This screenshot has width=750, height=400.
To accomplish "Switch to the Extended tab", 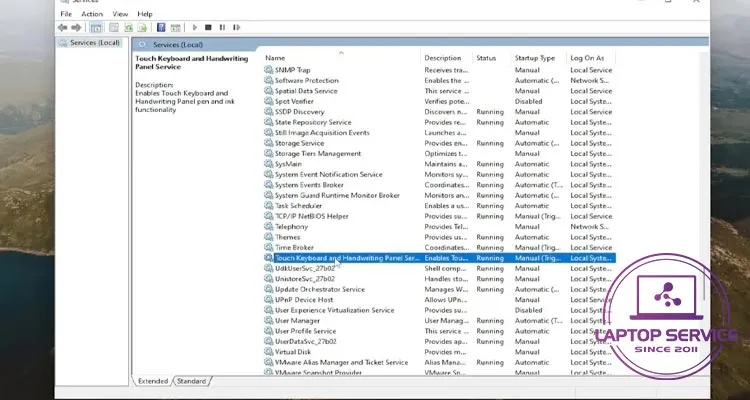I will coord(153,381).
